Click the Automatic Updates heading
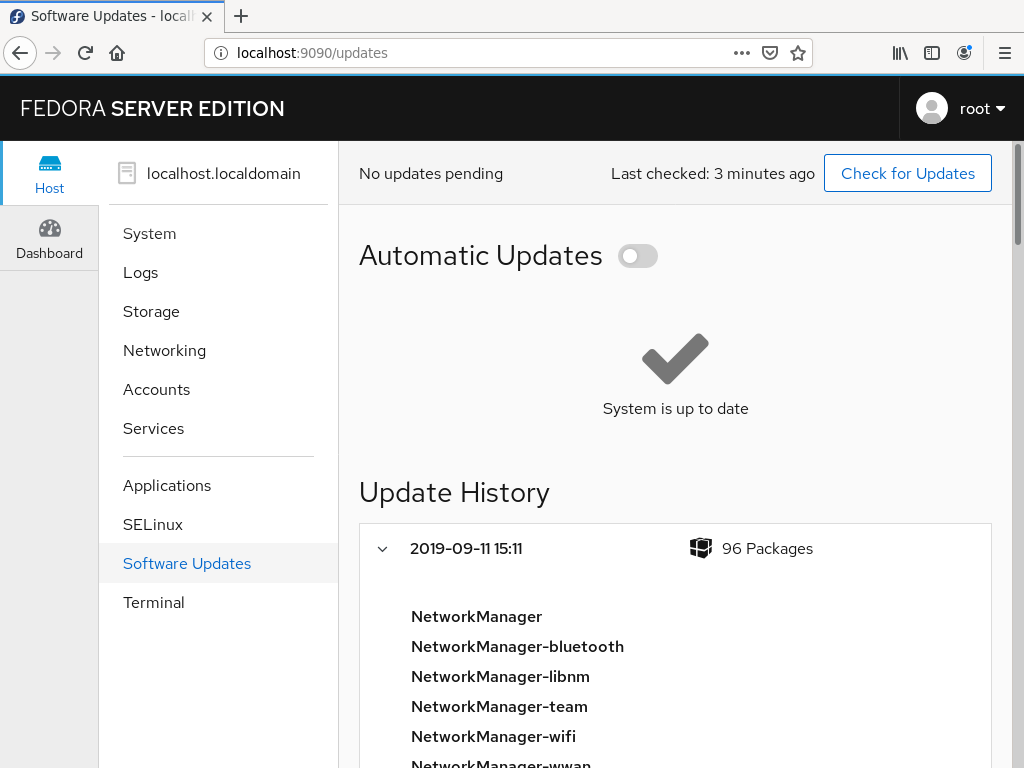 click(481, 256)
